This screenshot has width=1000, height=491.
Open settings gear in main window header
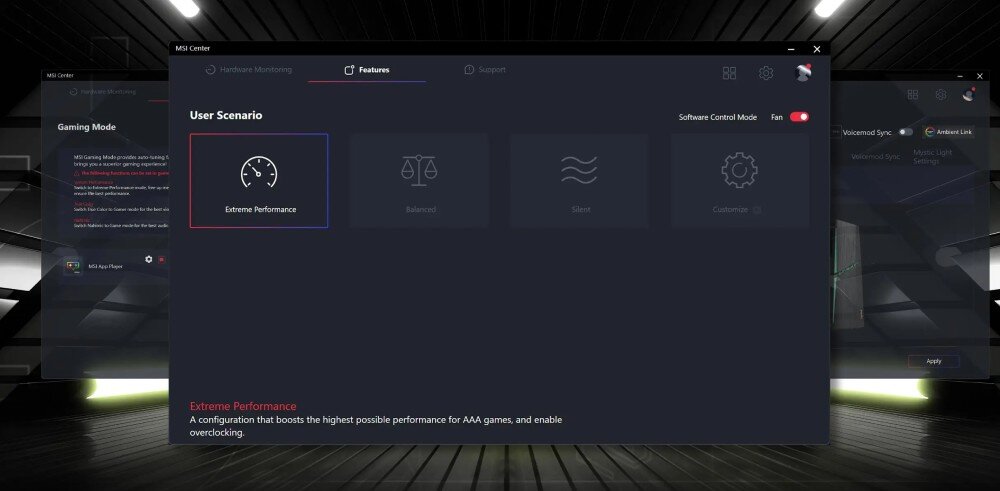766,73
